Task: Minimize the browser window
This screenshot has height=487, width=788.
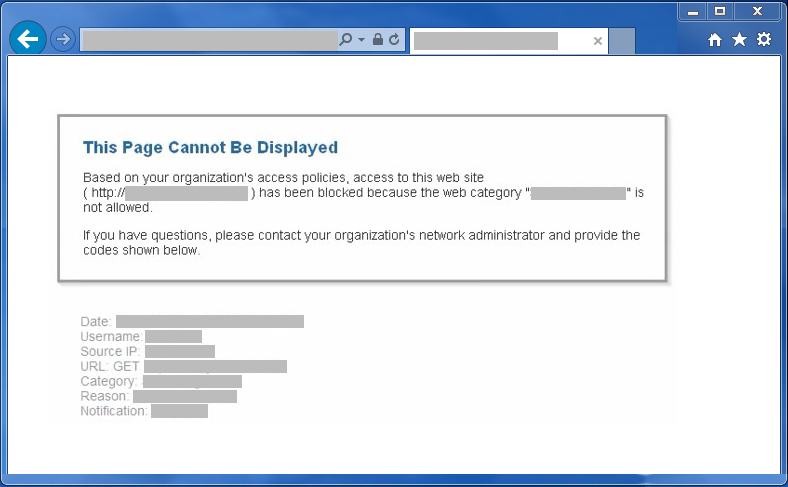Action: point(692,11)
